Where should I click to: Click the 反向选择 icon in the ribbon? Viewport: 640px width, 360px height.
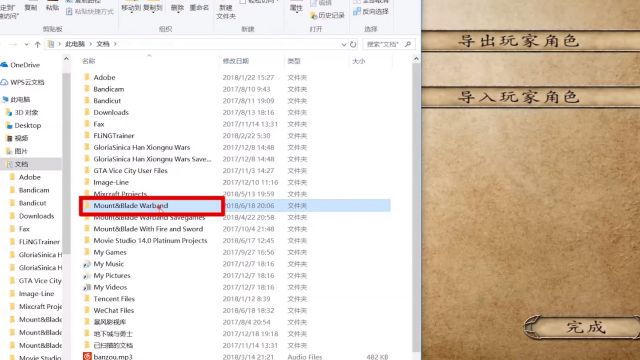[357, 11]
